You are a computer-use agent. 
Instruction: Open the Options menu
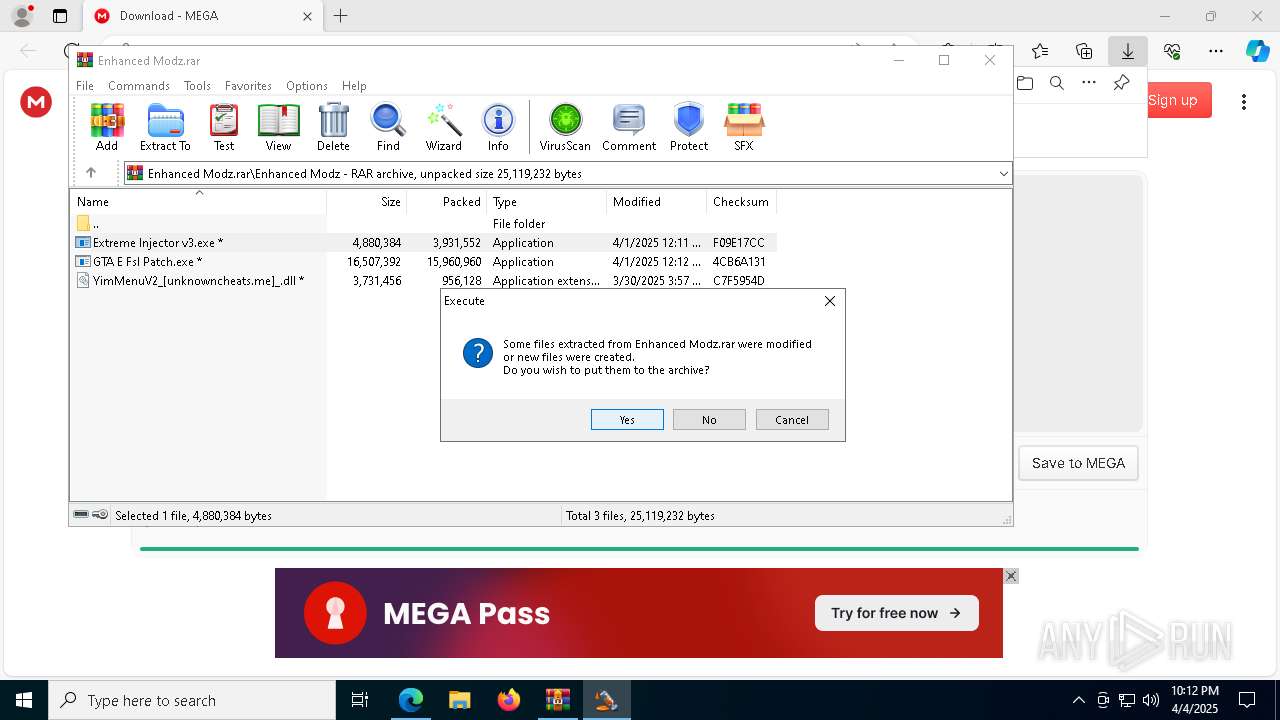click(x=307, y=86)
